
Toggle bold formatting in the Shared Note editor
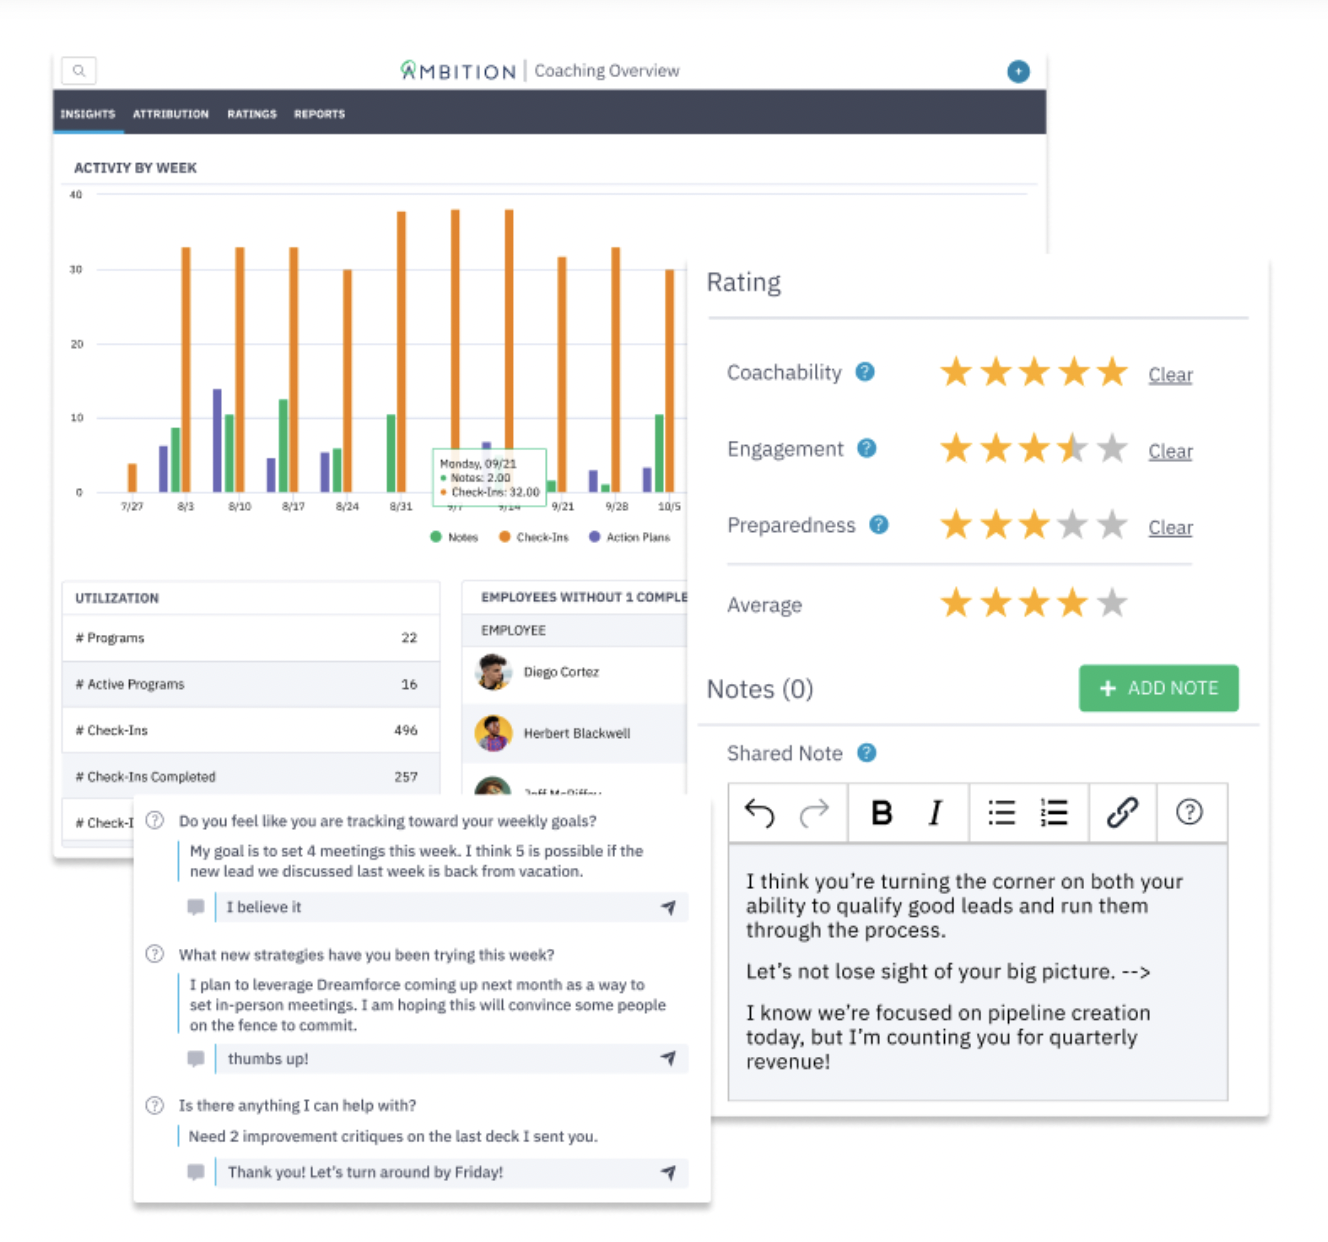point(881,813)
